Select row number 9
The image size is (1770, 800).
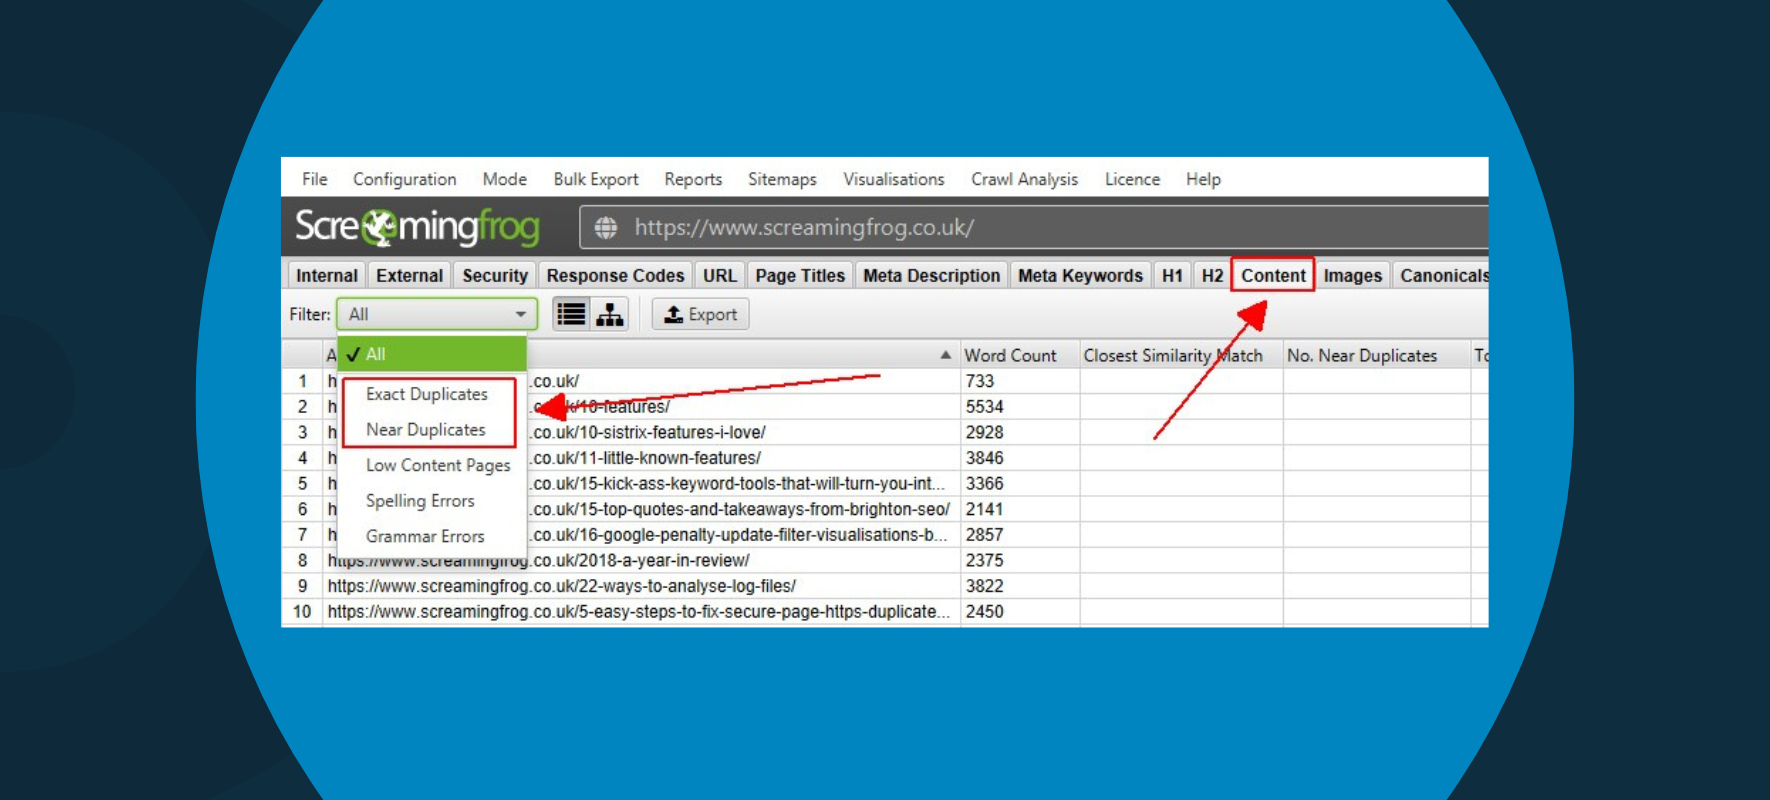302,586
